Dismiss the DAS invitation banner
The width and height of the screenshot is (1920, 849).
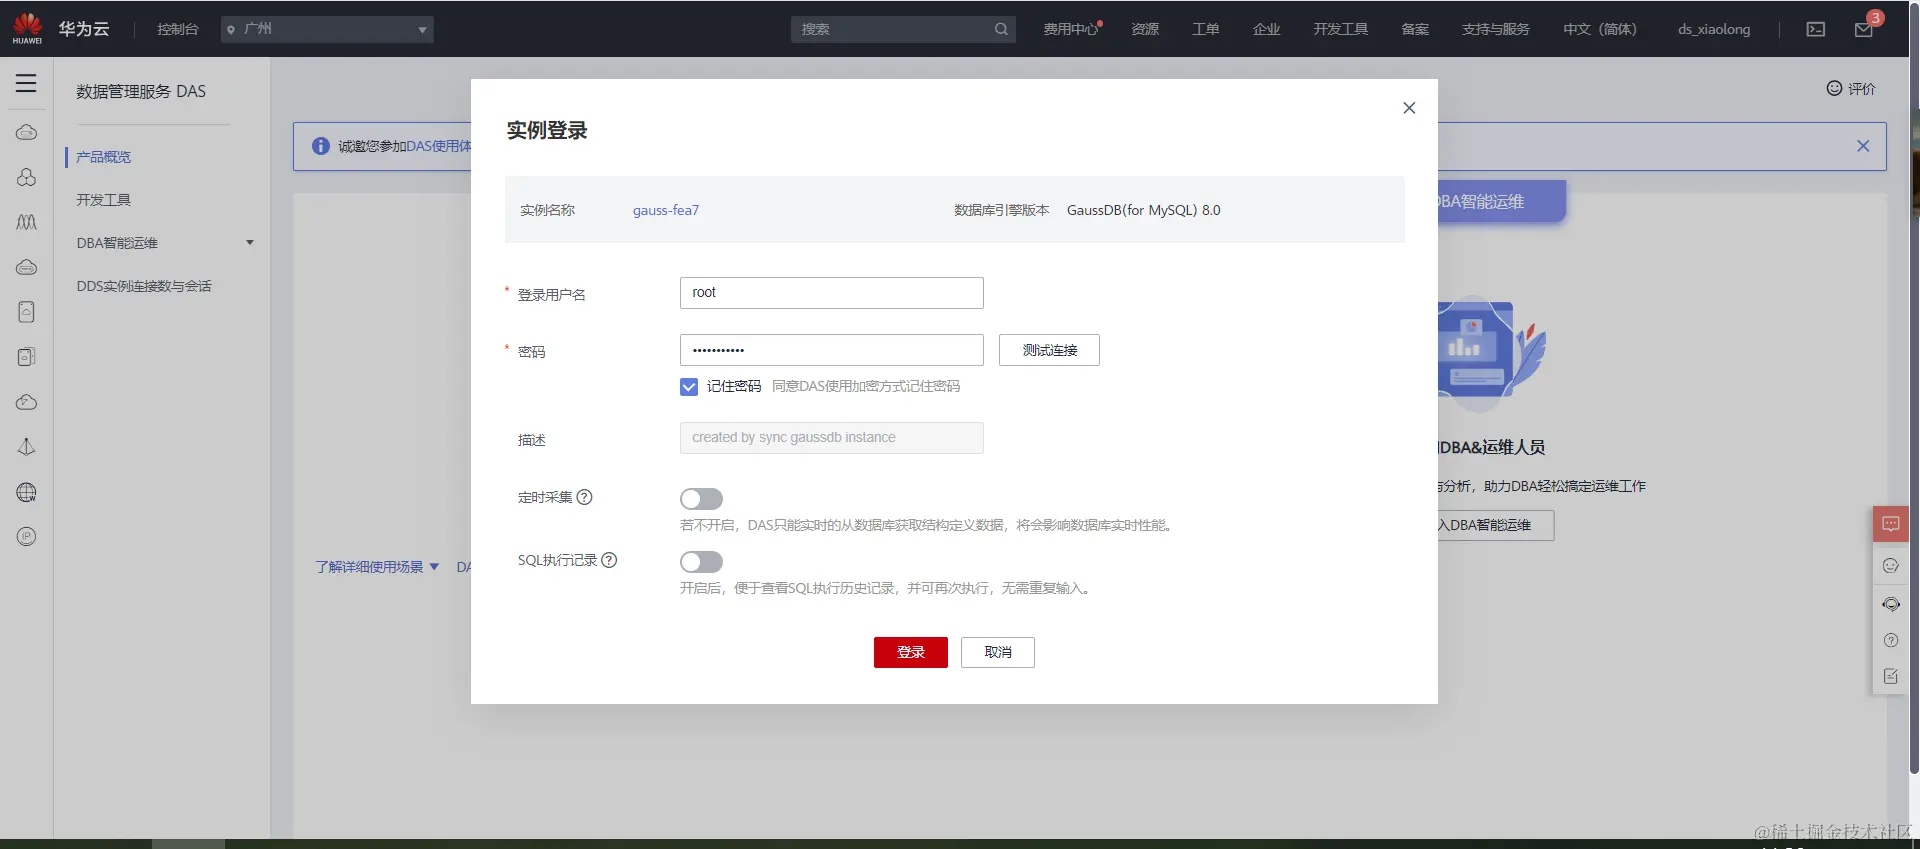[1863, 146]
